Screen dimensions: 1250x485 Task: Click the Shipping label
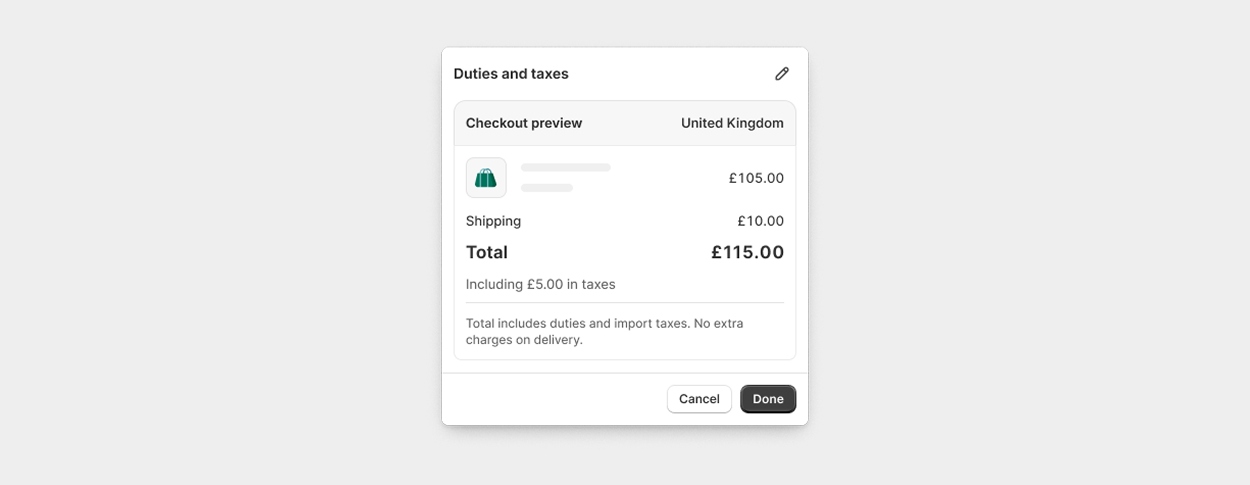pos(493,221)
